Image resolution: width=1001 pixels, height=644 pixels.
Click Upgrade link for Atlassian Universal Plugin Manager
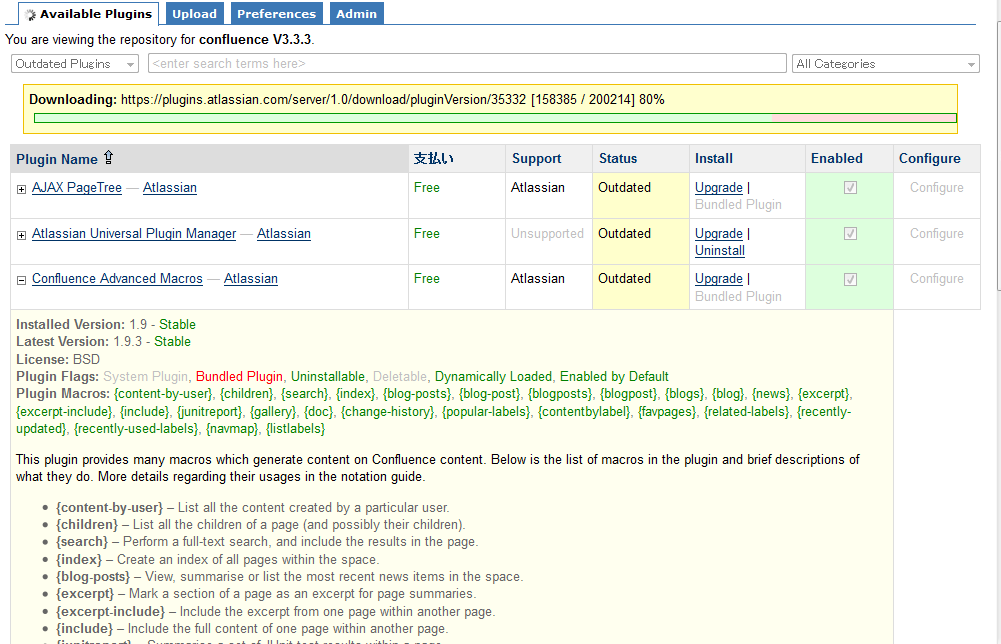click(x=718, y=234)
